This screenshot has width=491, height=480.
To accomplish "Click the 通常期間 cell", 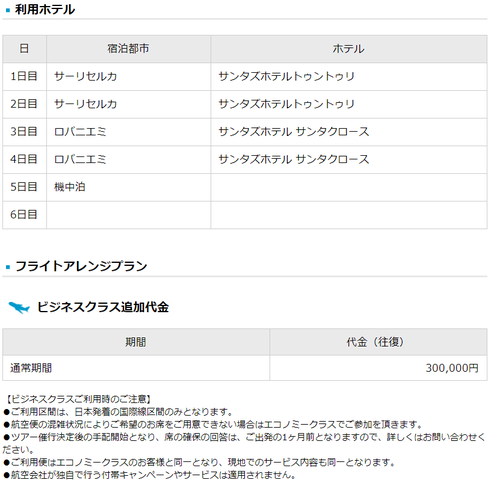I will [136, 368].
